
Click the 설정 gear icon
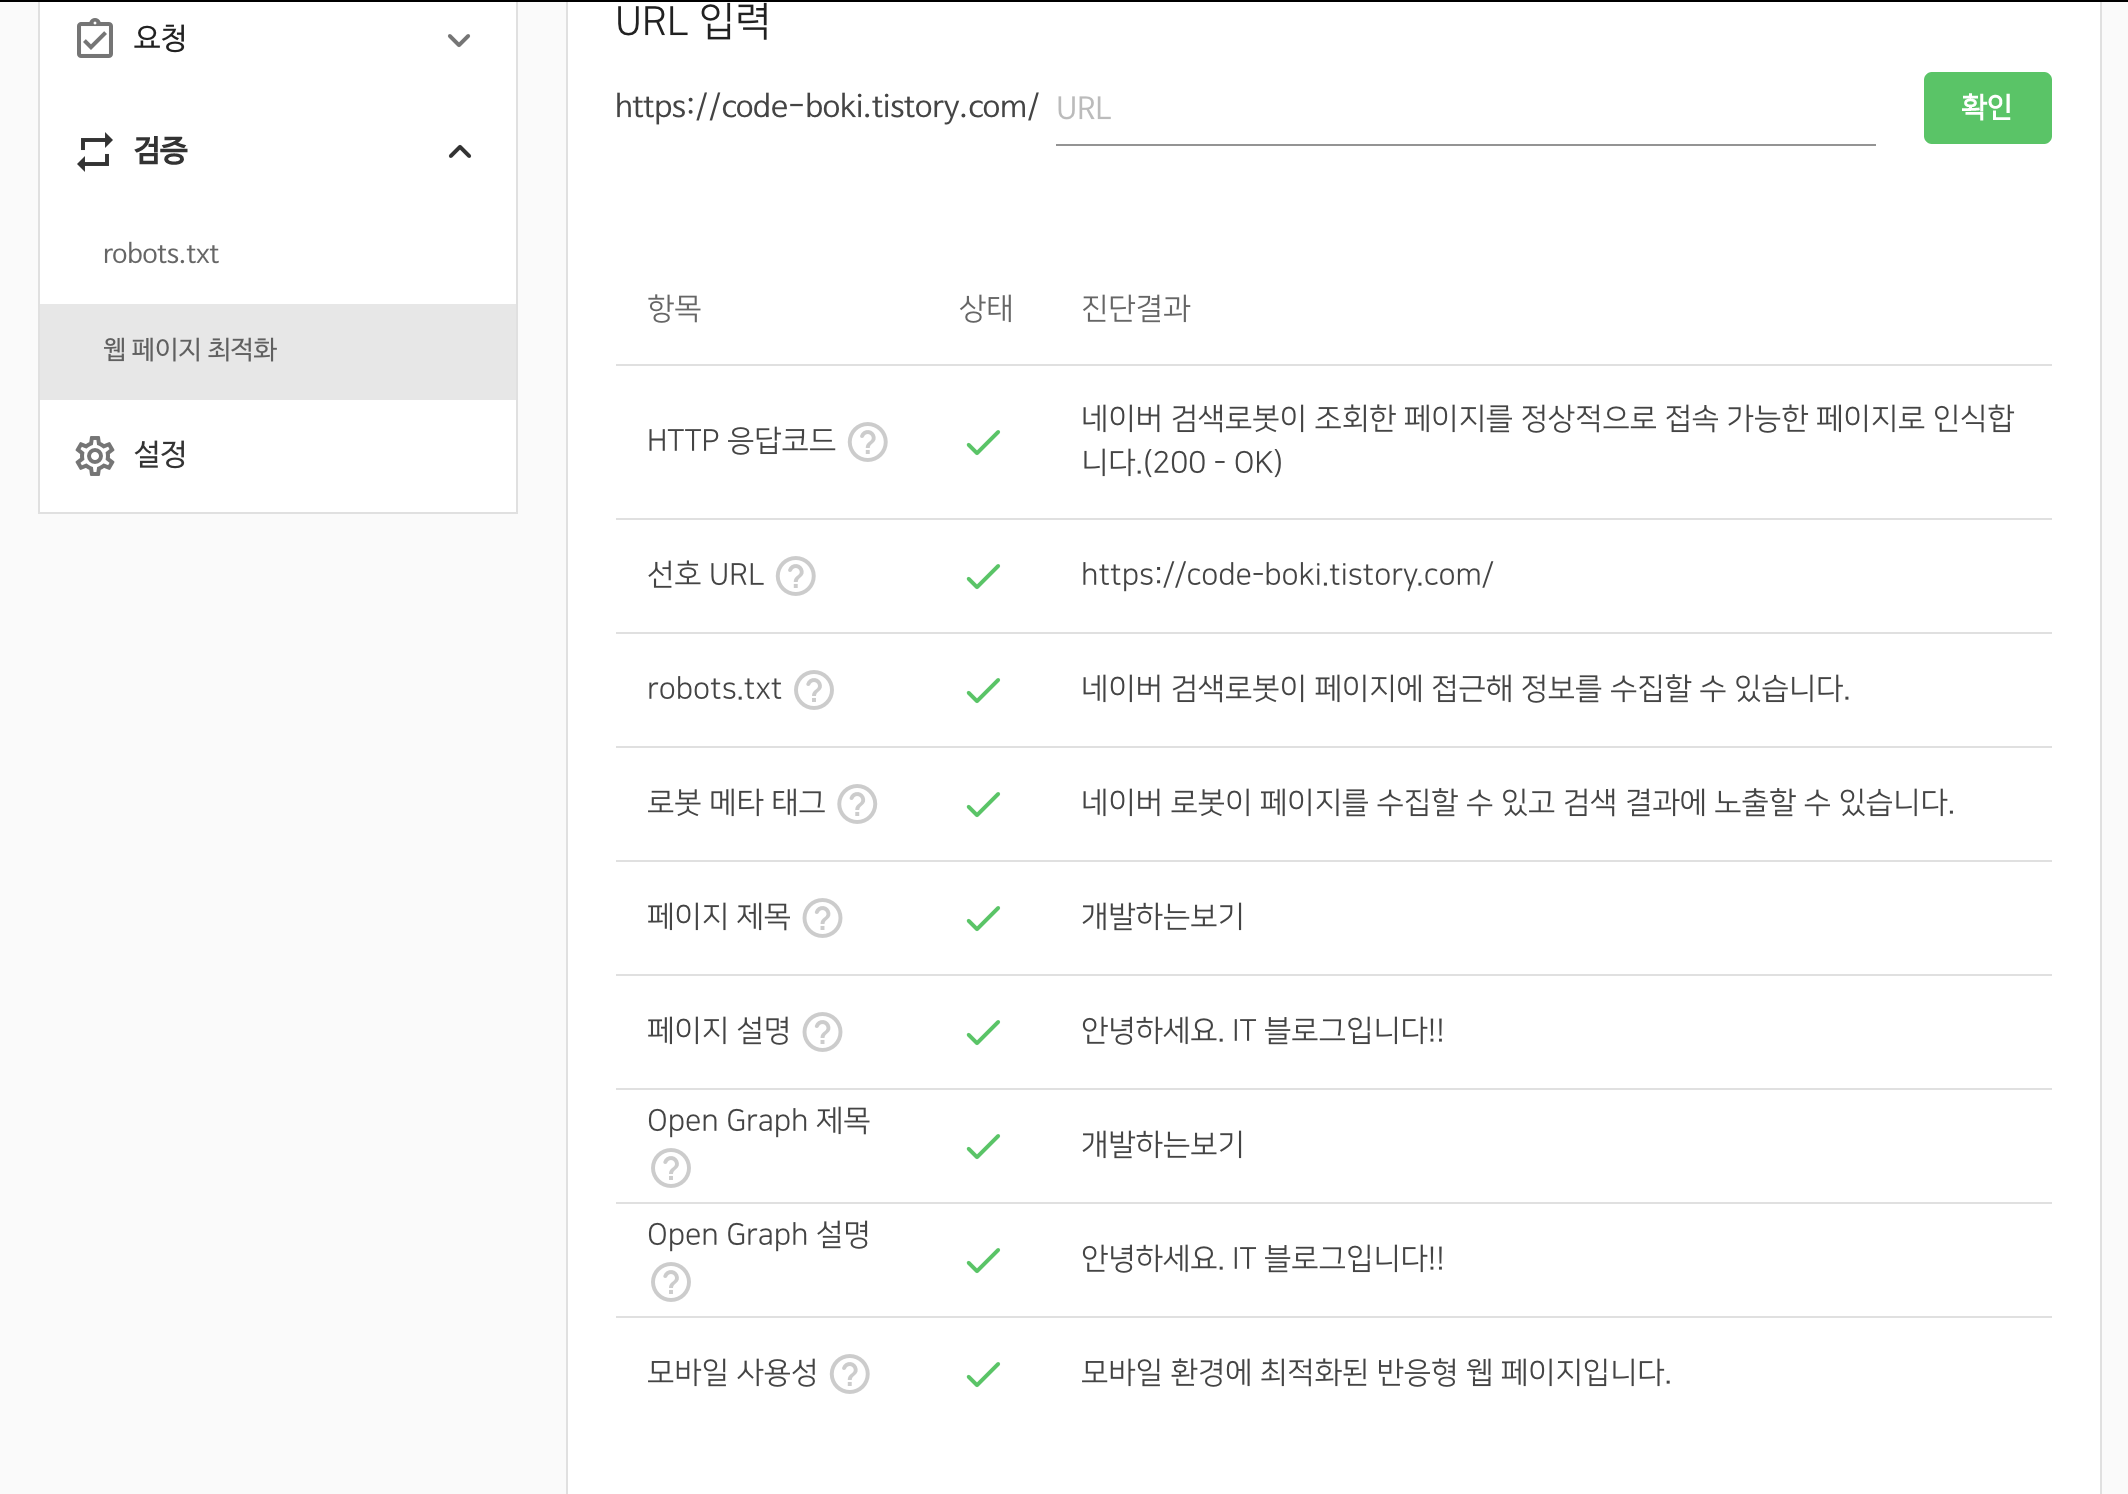[x=95, y=456]
